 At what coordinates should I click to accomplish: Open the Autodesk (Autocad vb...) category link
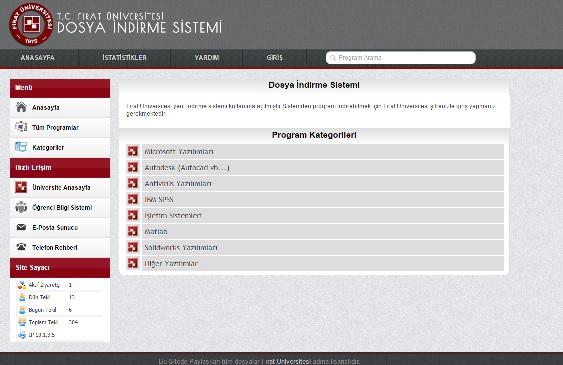coord(187,168)
